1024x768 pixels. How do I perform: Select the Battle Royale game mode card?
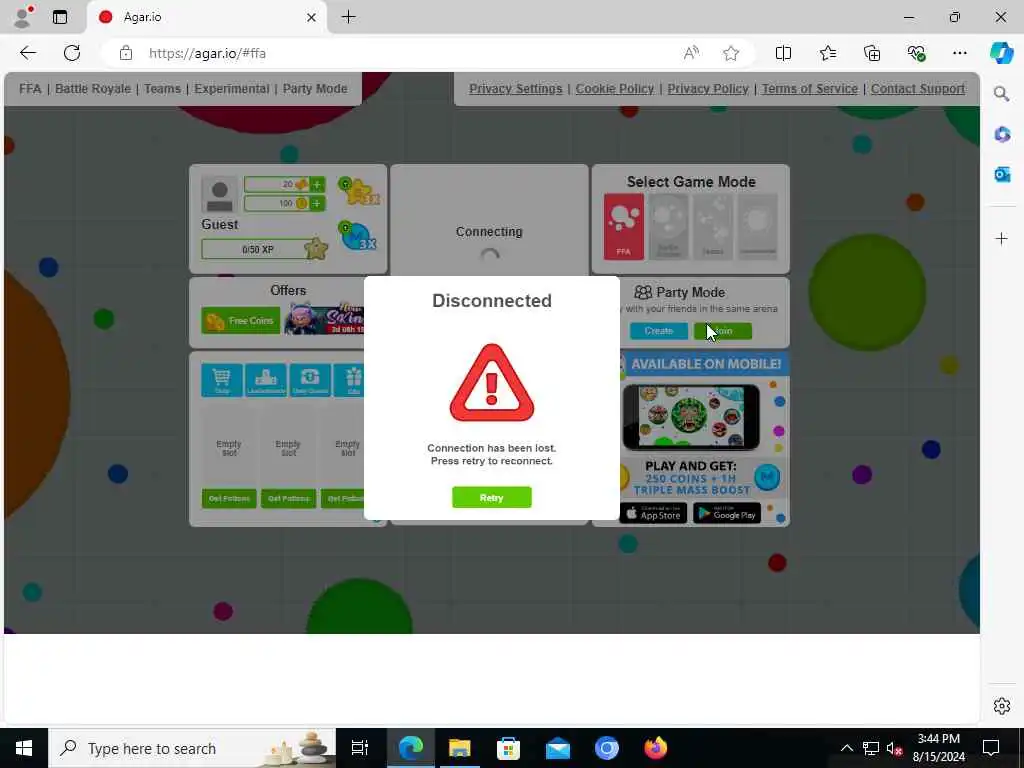coord(668,227)
